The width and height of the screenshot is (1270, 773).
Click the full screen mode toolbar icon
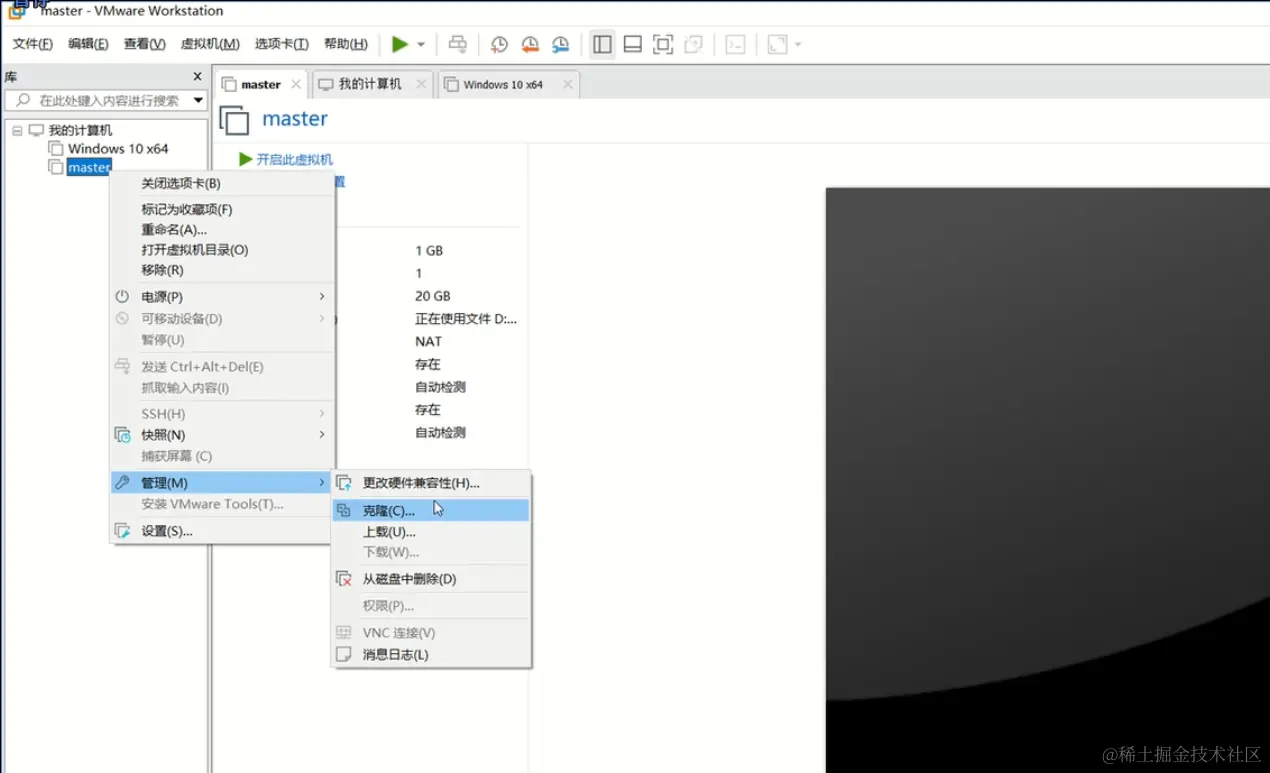coord(662,44)
